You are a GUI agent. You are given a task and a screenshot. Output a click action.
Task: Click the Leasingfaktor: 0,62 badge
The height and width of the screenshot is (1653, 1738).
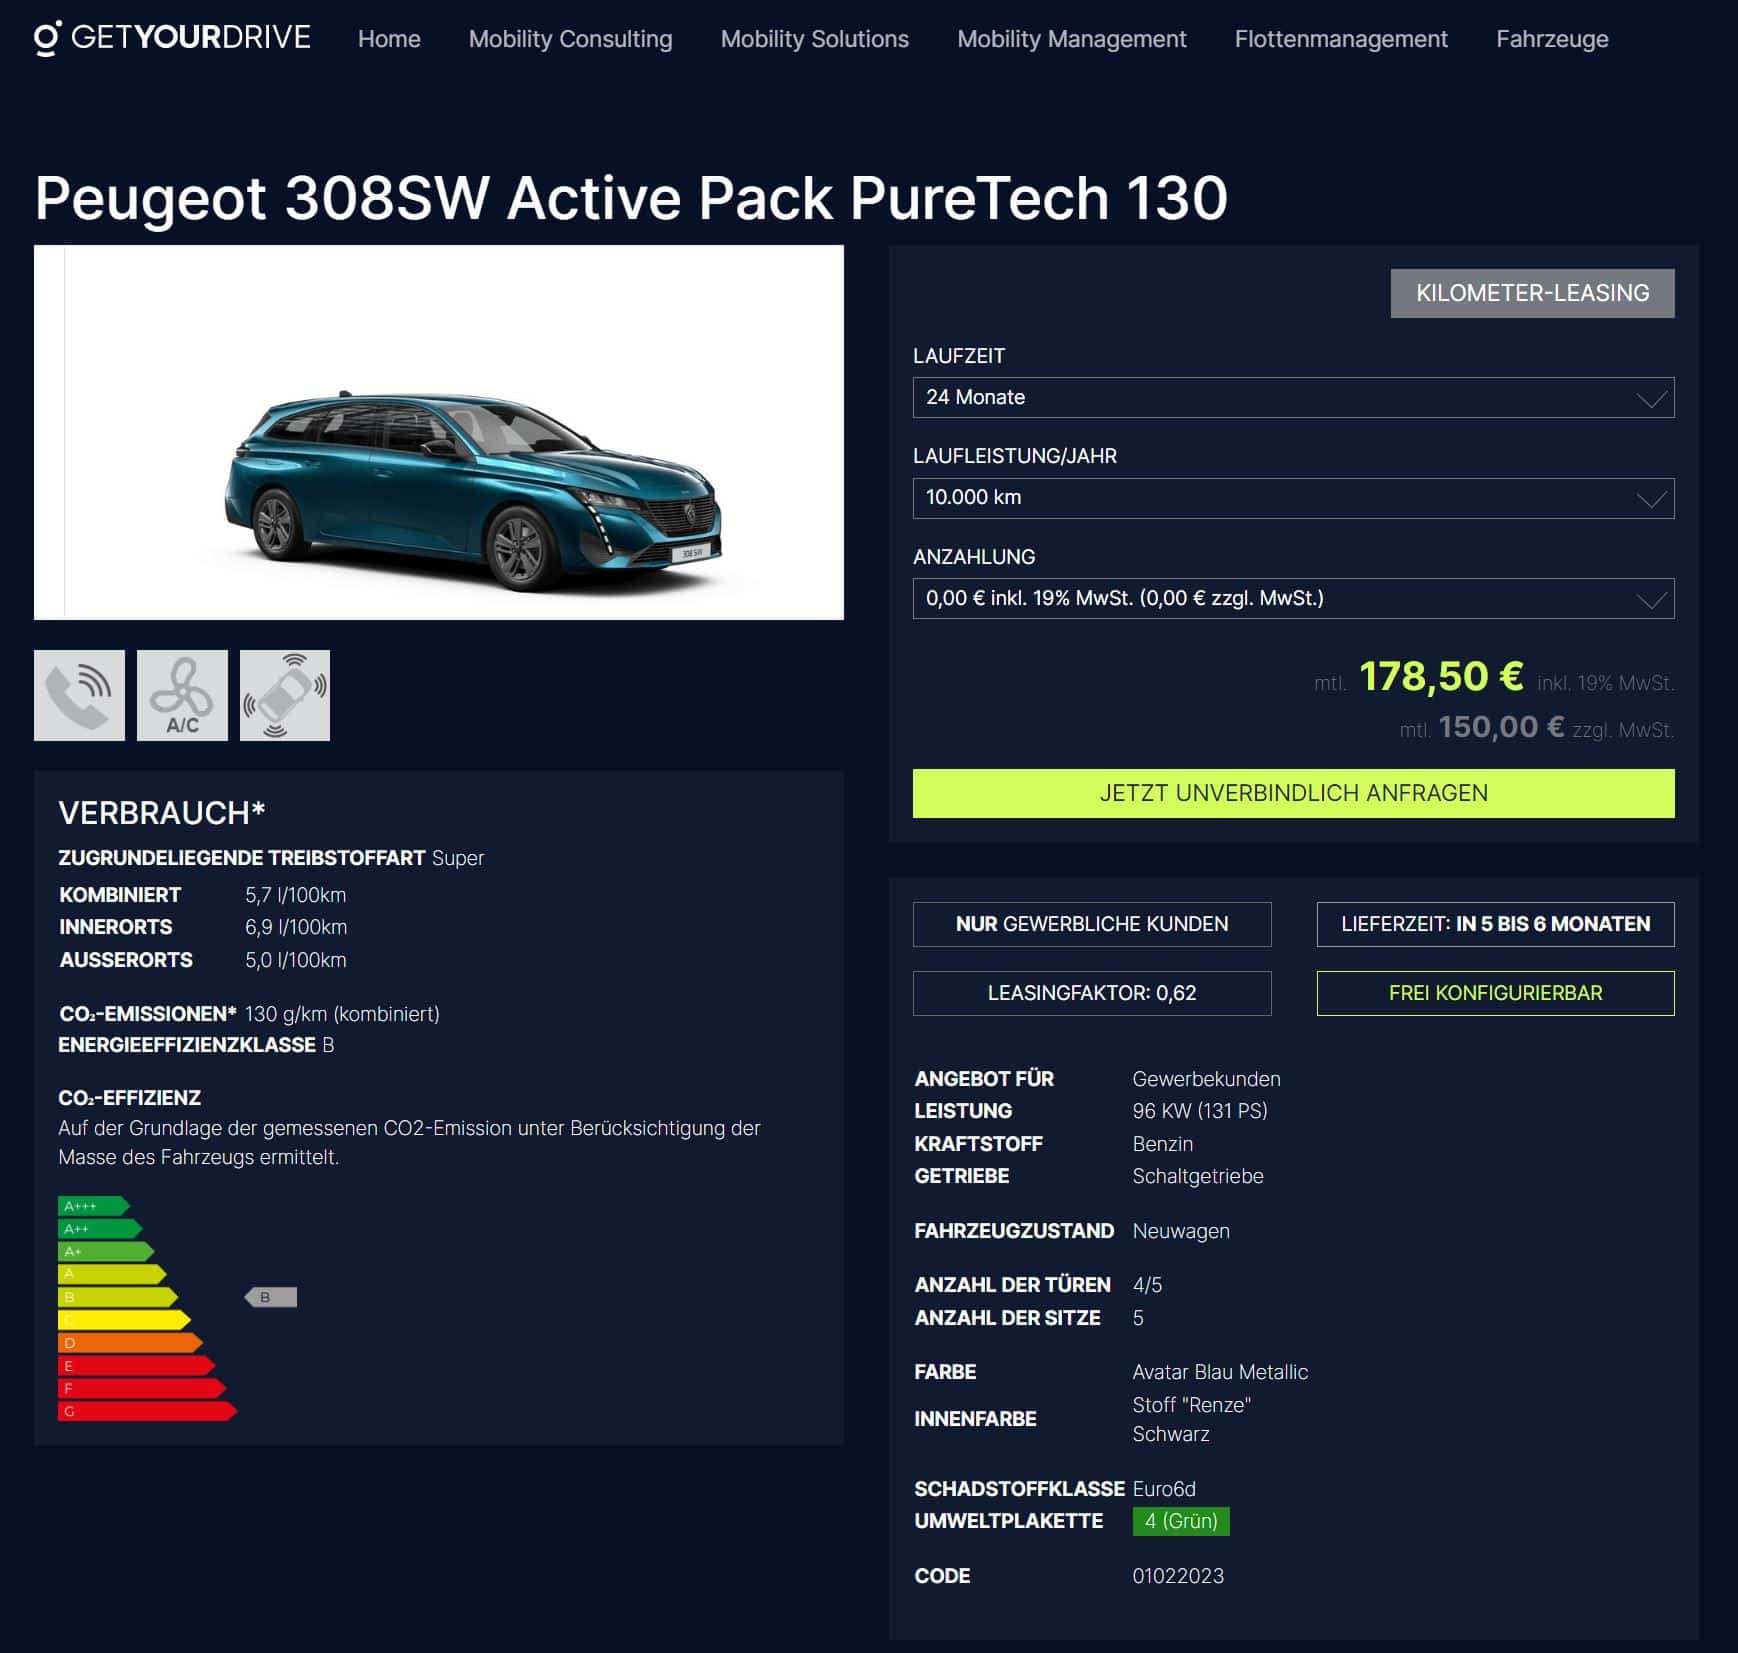[1092, 993]
